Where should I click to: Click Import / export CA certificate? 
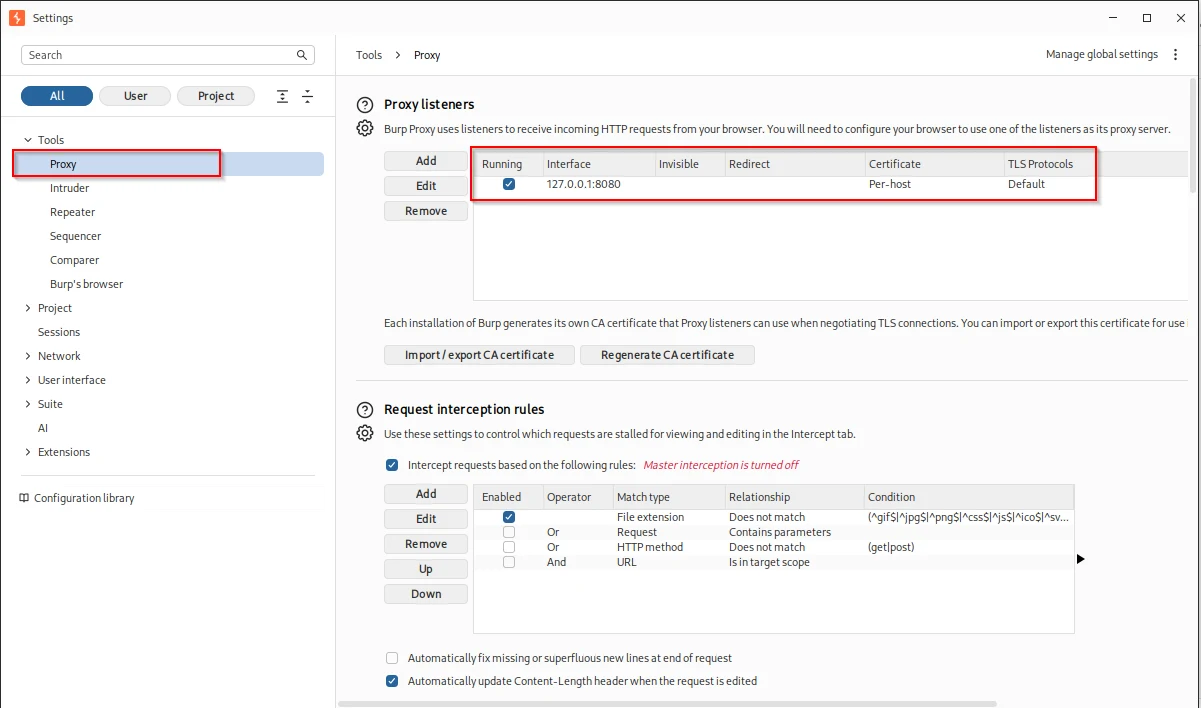[x=479, y=355]
